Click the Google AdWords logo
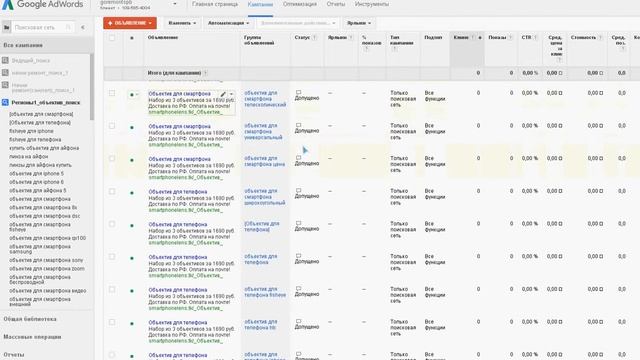 coord(42,4)
